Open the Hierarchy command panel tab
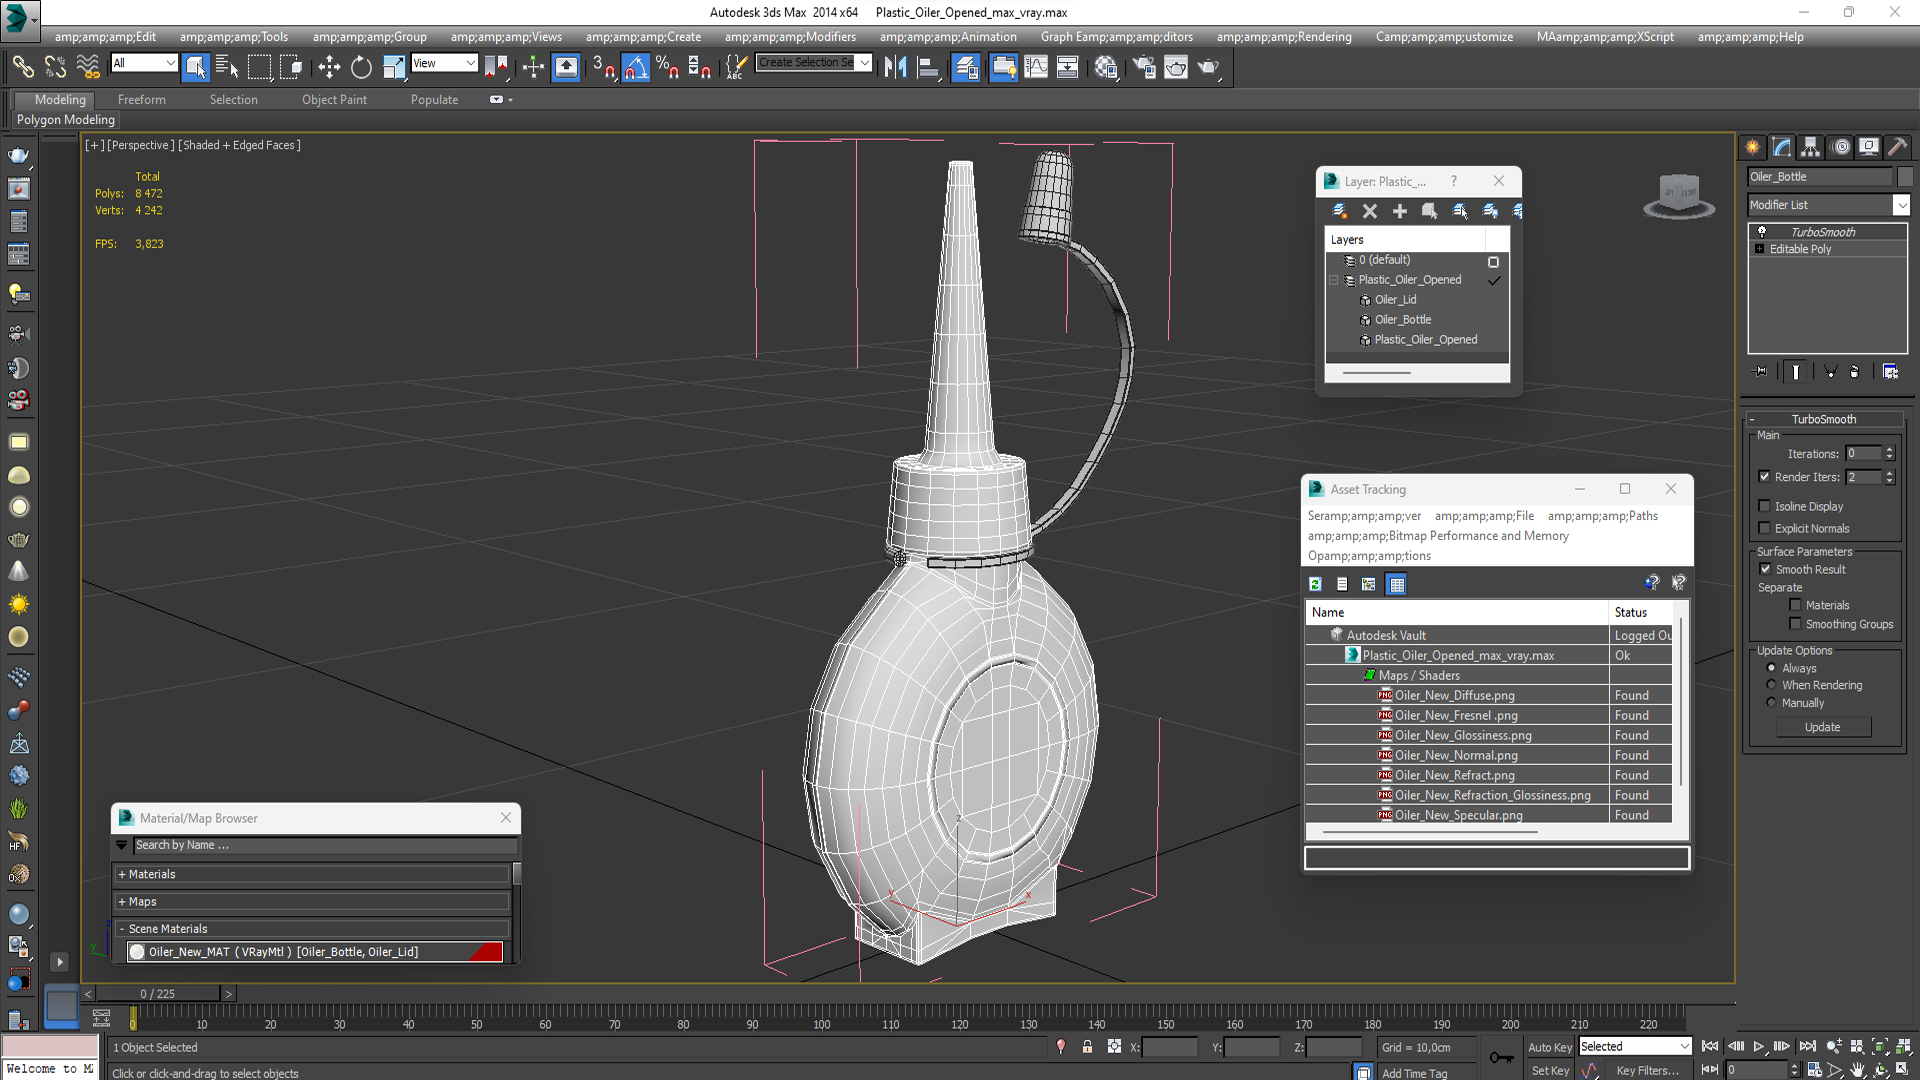Screen dimensions: 1920x1080 click(x=1811, y=147)
